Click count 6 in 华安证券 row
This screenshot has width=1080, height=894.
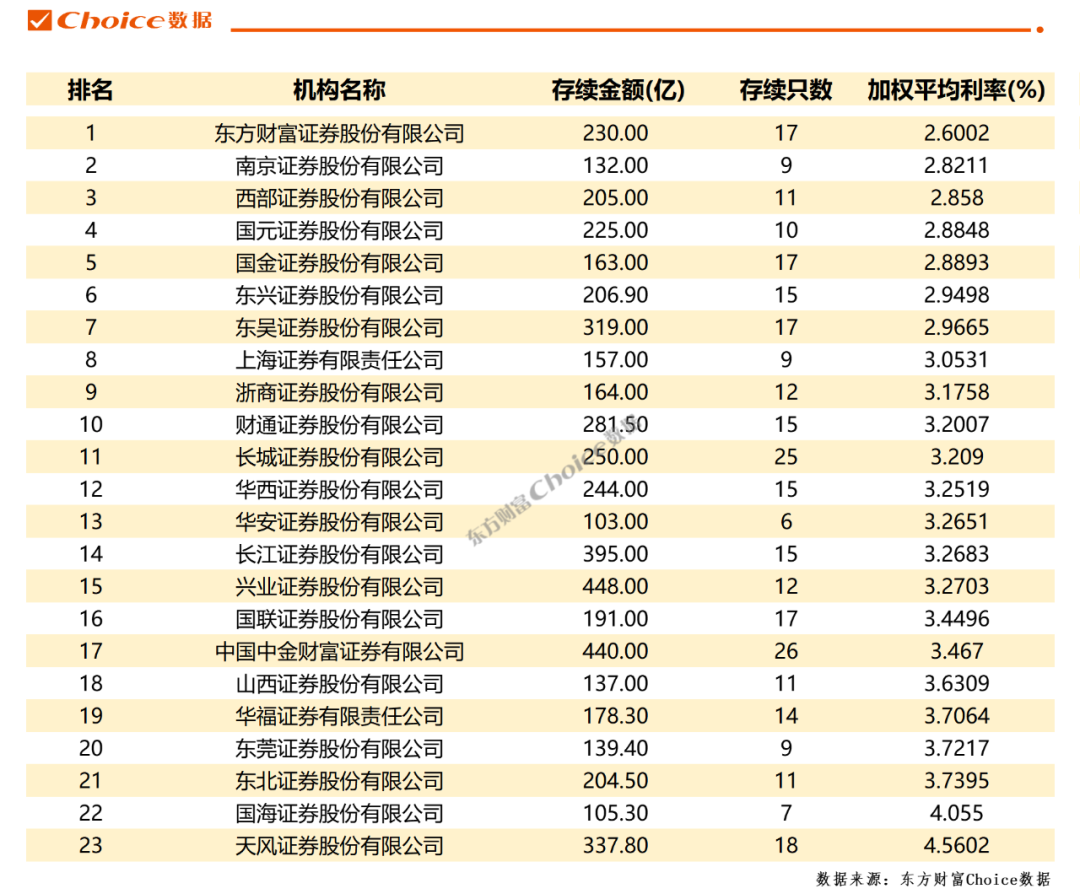(786, 521)
